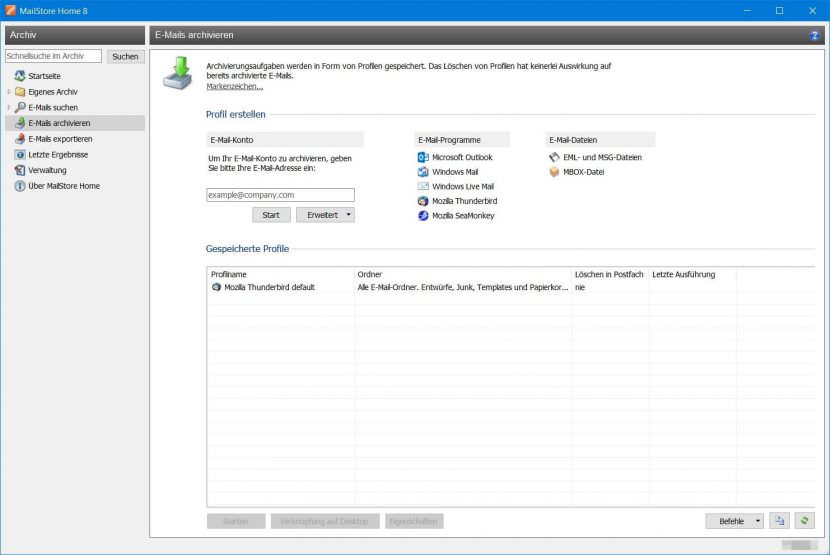The width and height of the screenshot is (830, 555).
Task: Click the Löschen in Postfach column header
Action: tap(609, 274)
